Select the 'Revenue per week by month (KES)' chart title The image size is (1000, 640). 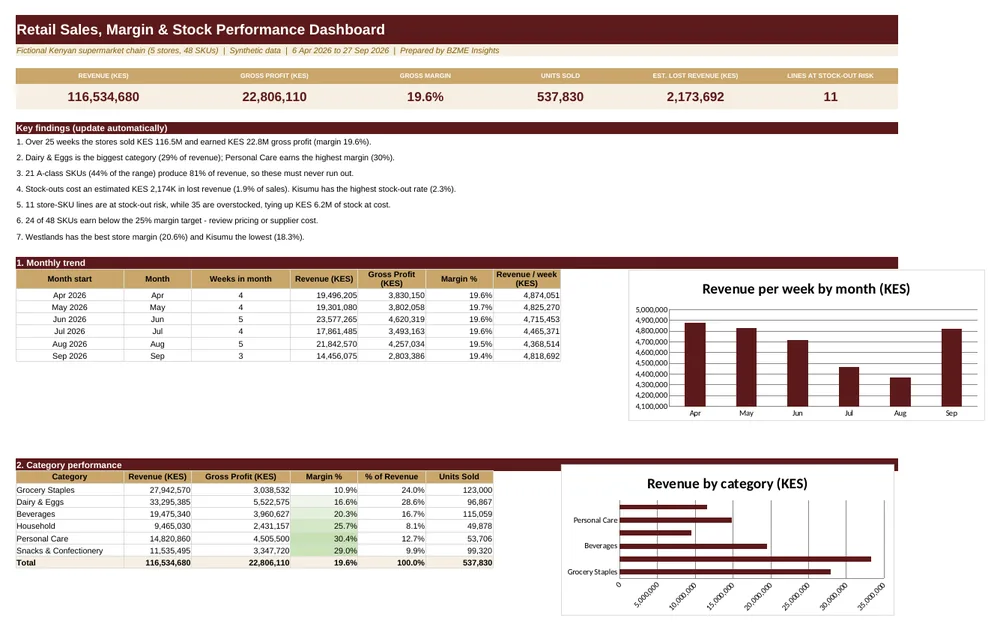[805, 289]
